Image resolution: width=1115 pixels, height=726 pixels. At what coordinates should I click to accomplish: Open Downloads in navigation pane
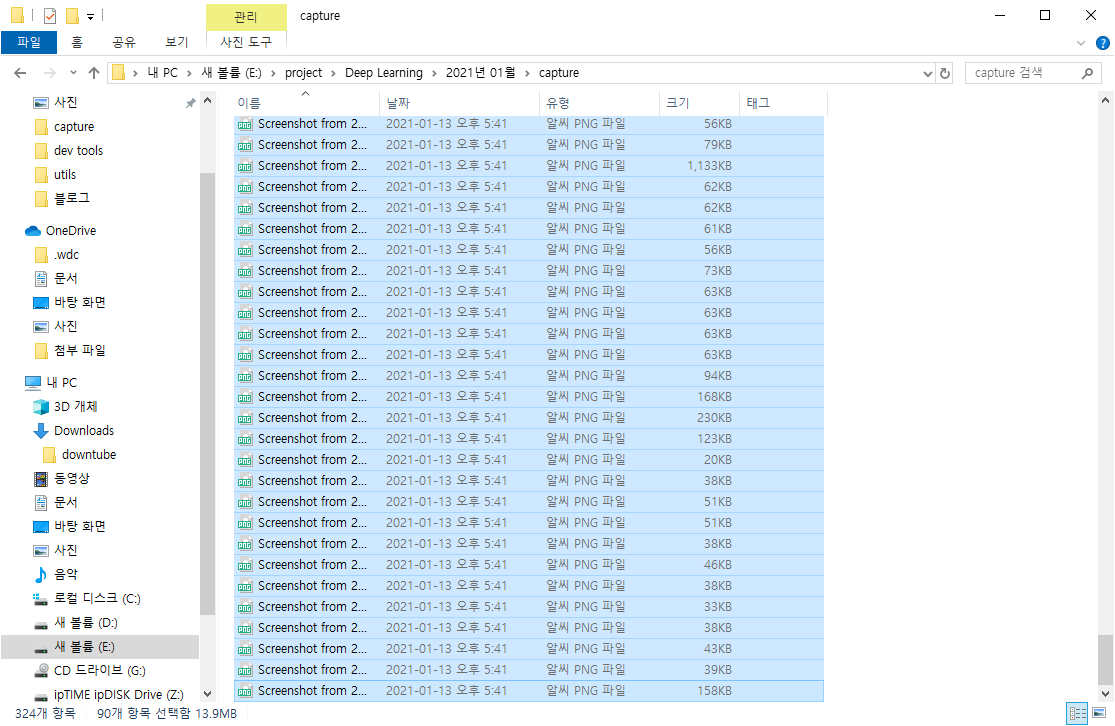[x=83, y=431]
